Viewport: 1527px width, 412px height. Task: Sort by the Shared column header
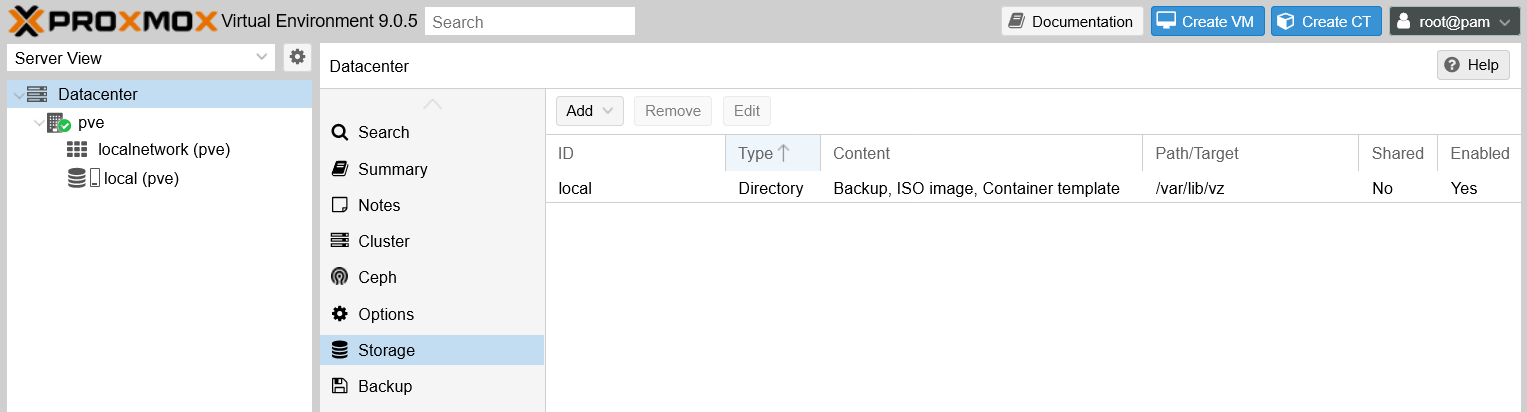pos(1398,153)
